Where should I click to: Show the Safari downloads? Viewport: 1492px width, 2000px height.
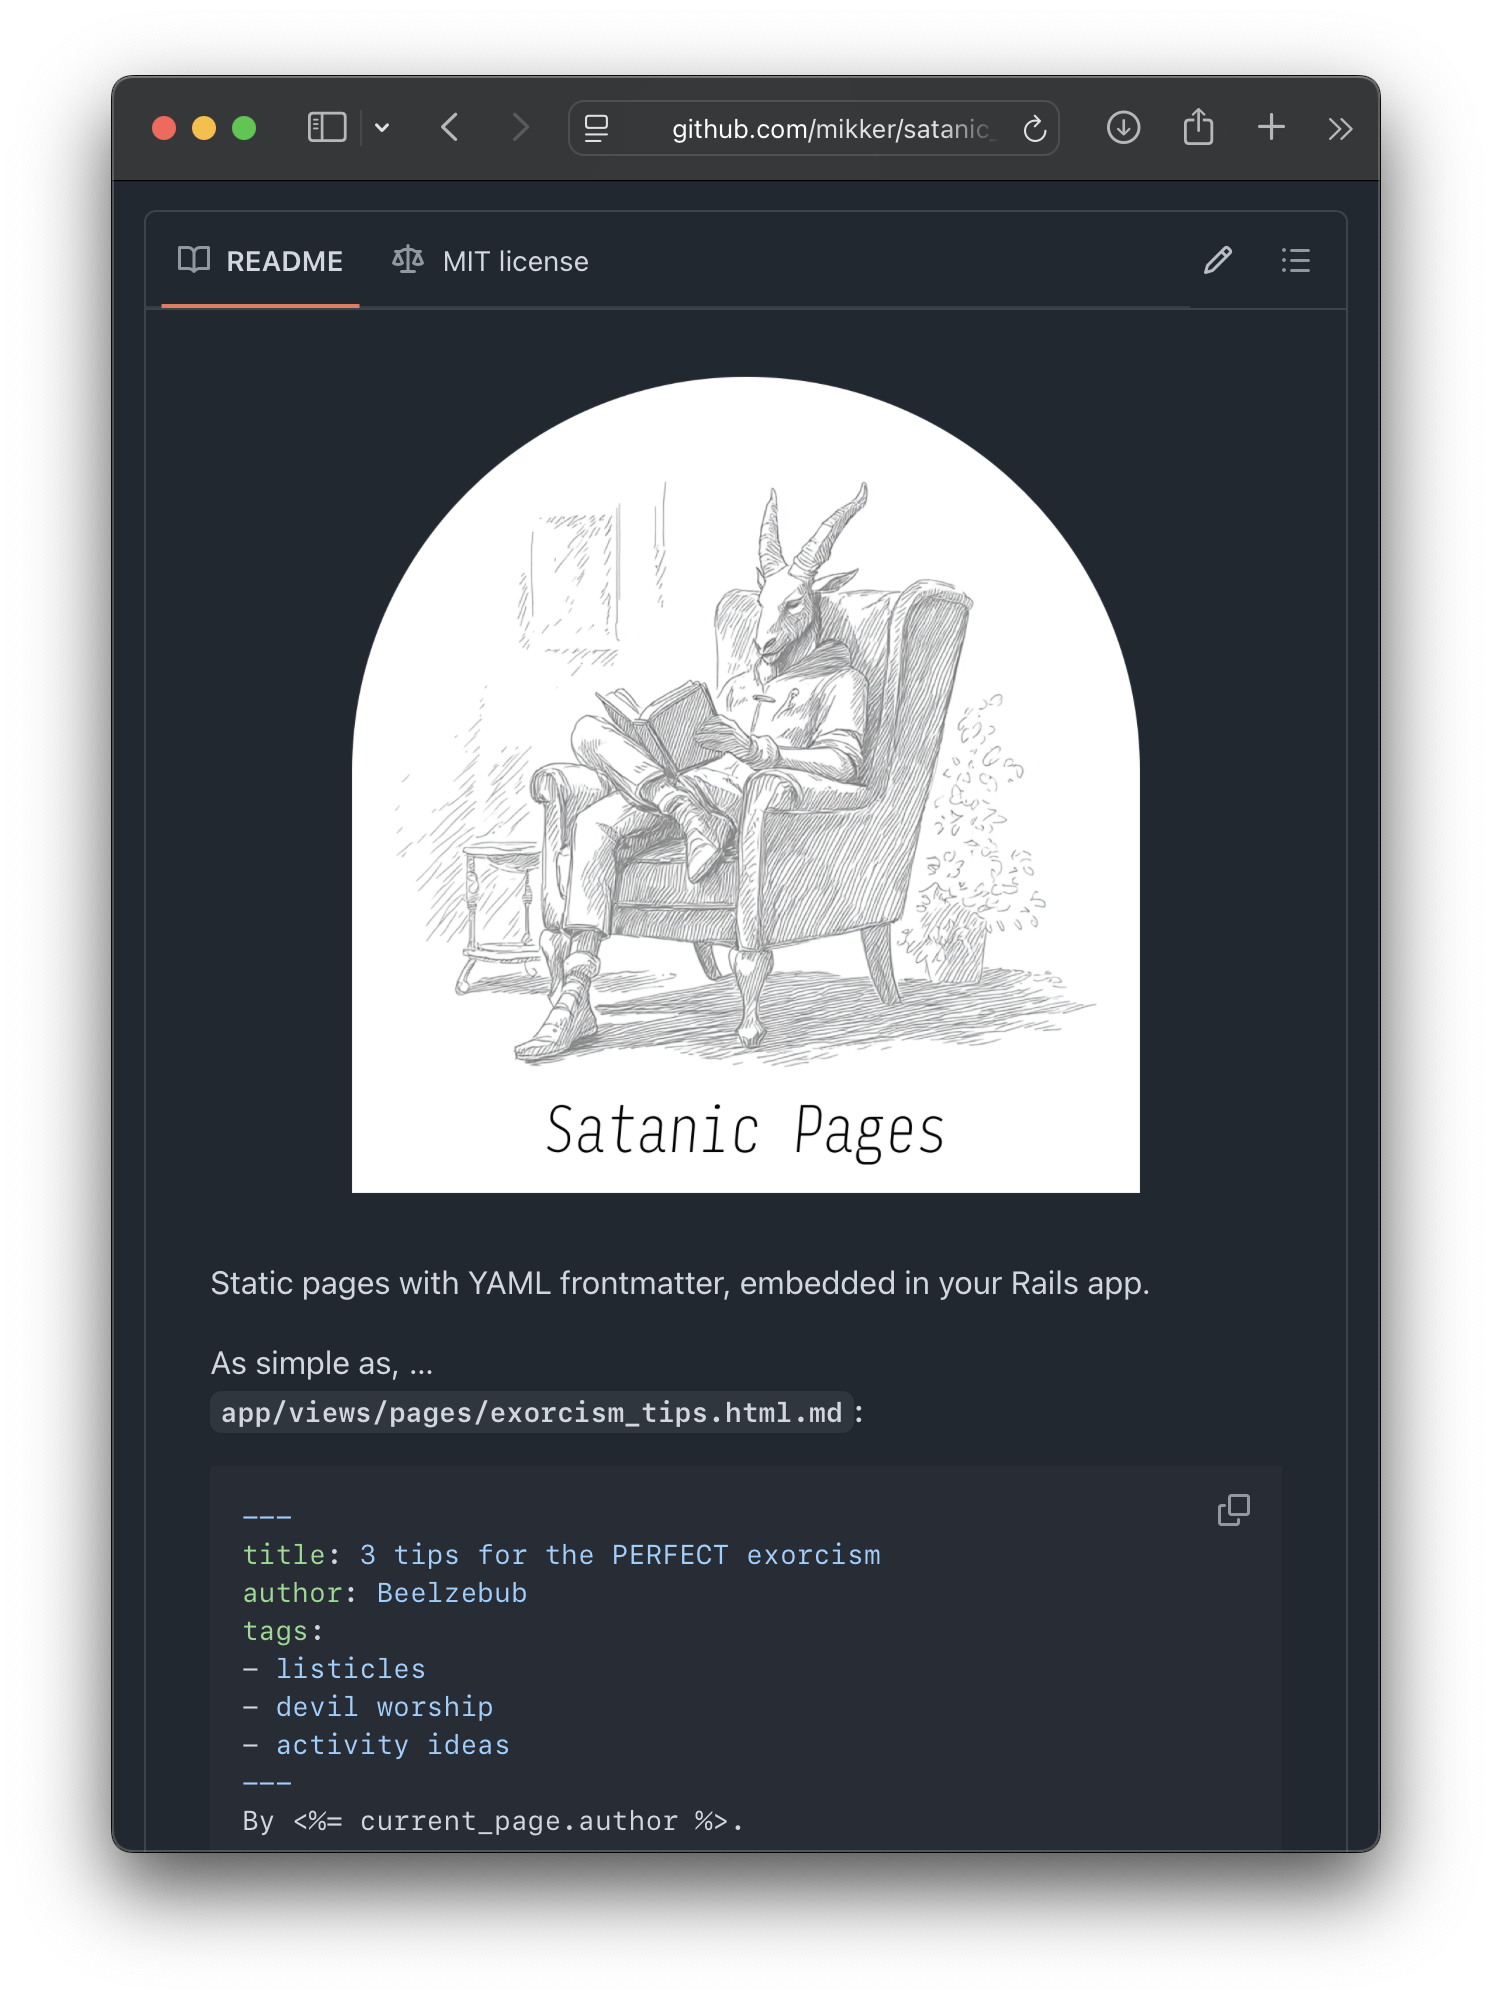click(x=1124, y=128)
